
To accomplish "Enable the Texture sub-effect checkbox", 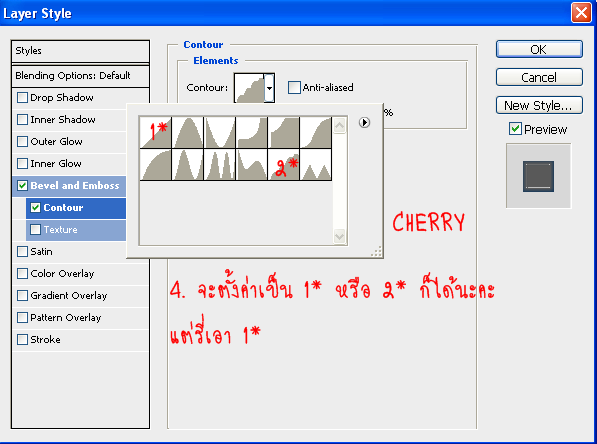I will click(35, 230).
